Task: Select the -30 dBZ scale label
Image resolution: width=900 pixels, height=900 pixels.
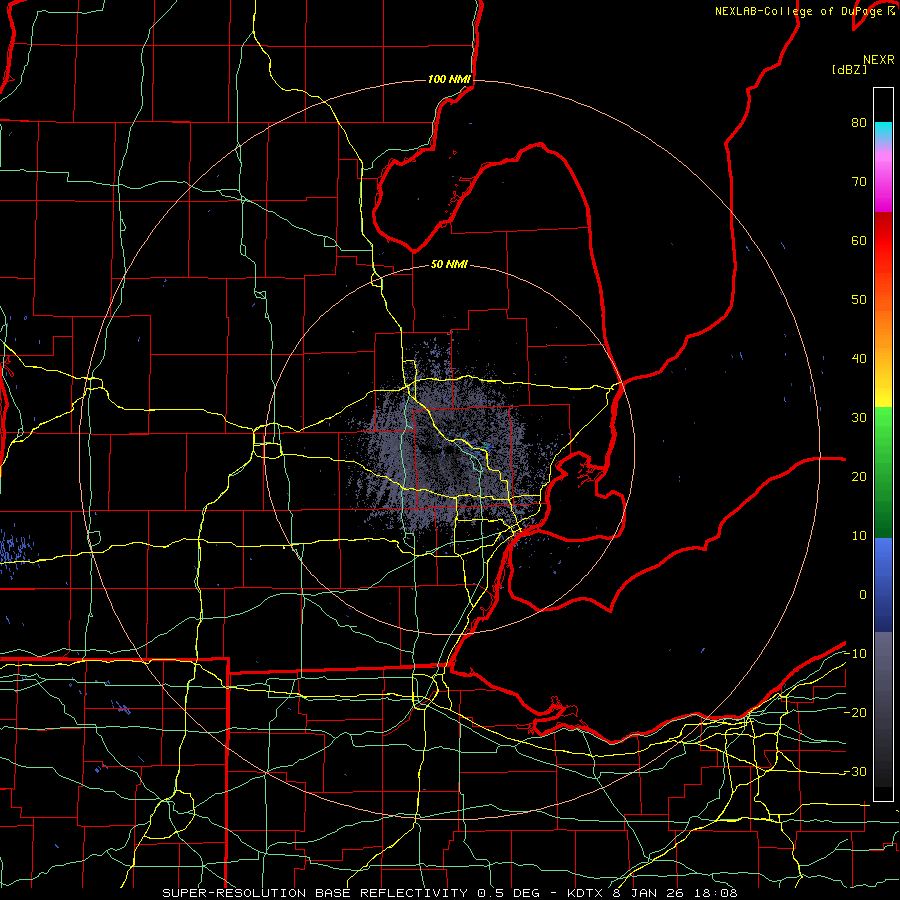Action: 855,772
